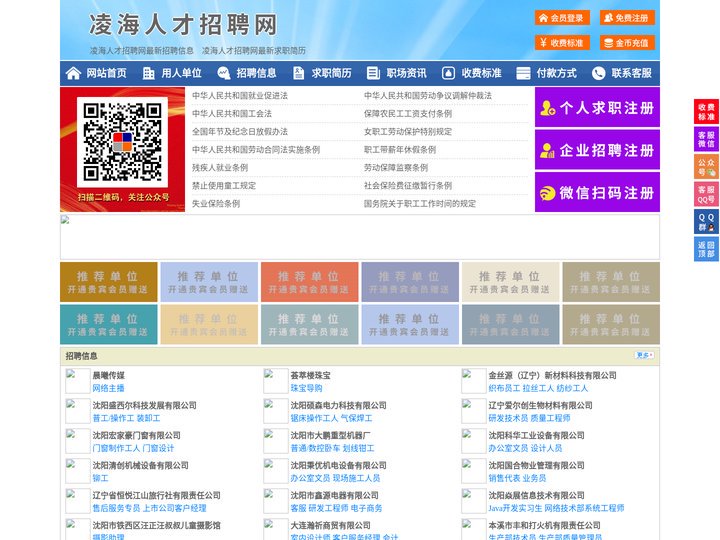The width and height of the screenshot is (720, 540).
Task: Open company 辽宁爱尔创生物材料有限公司
Action: (540, 405)
